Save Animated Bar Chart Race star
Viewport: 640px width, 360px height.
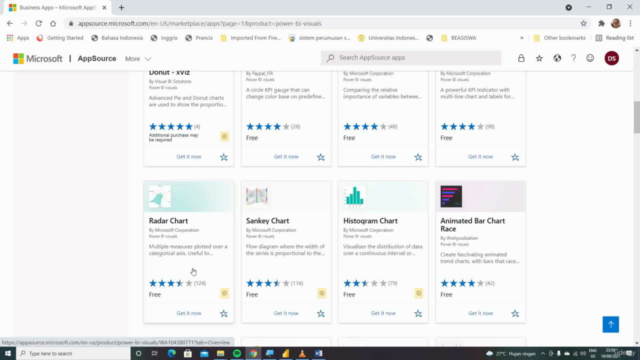pos(515,313)
